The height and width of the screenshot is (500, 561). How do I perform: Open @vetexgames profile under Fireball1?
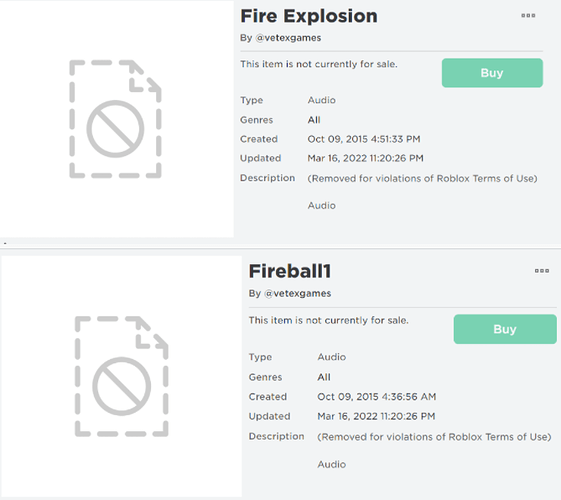coord(297,294)
